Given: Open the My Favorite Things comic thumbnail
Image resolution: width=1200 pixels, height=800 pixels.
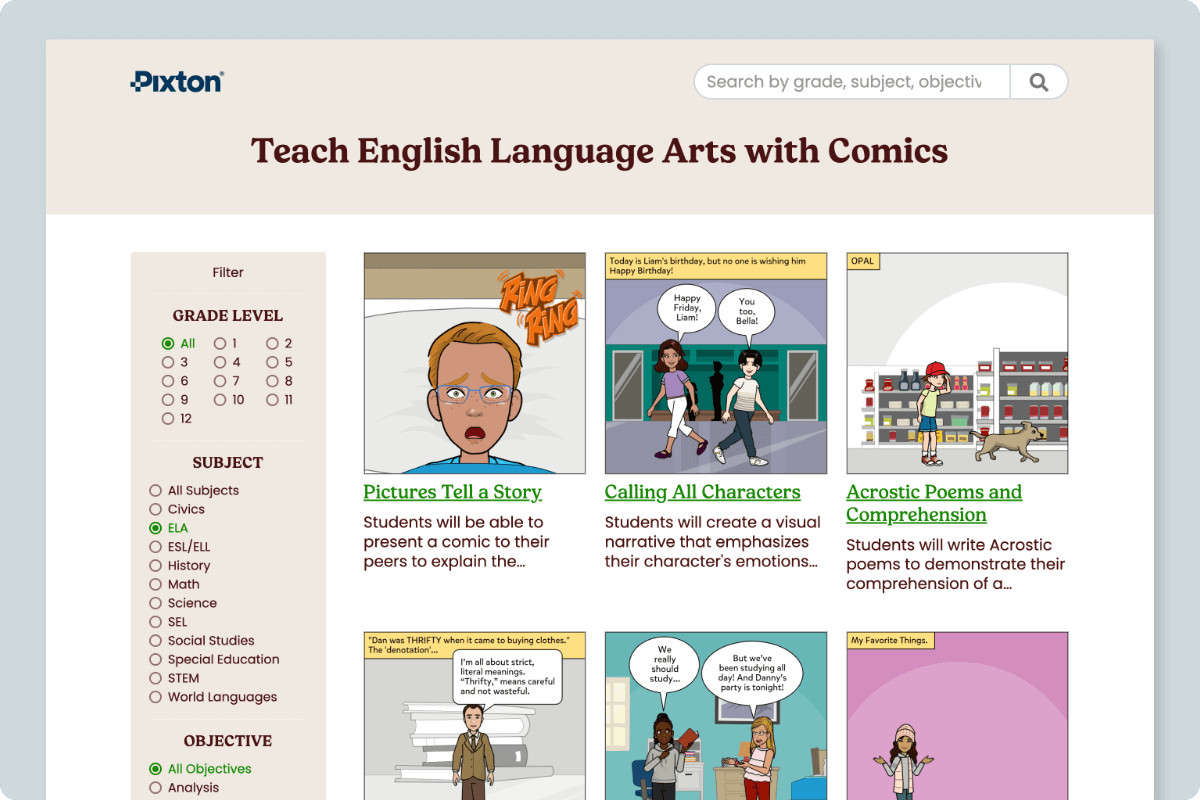Looking at the screenshot, I should pyautogui.click(x=957, y=715).
